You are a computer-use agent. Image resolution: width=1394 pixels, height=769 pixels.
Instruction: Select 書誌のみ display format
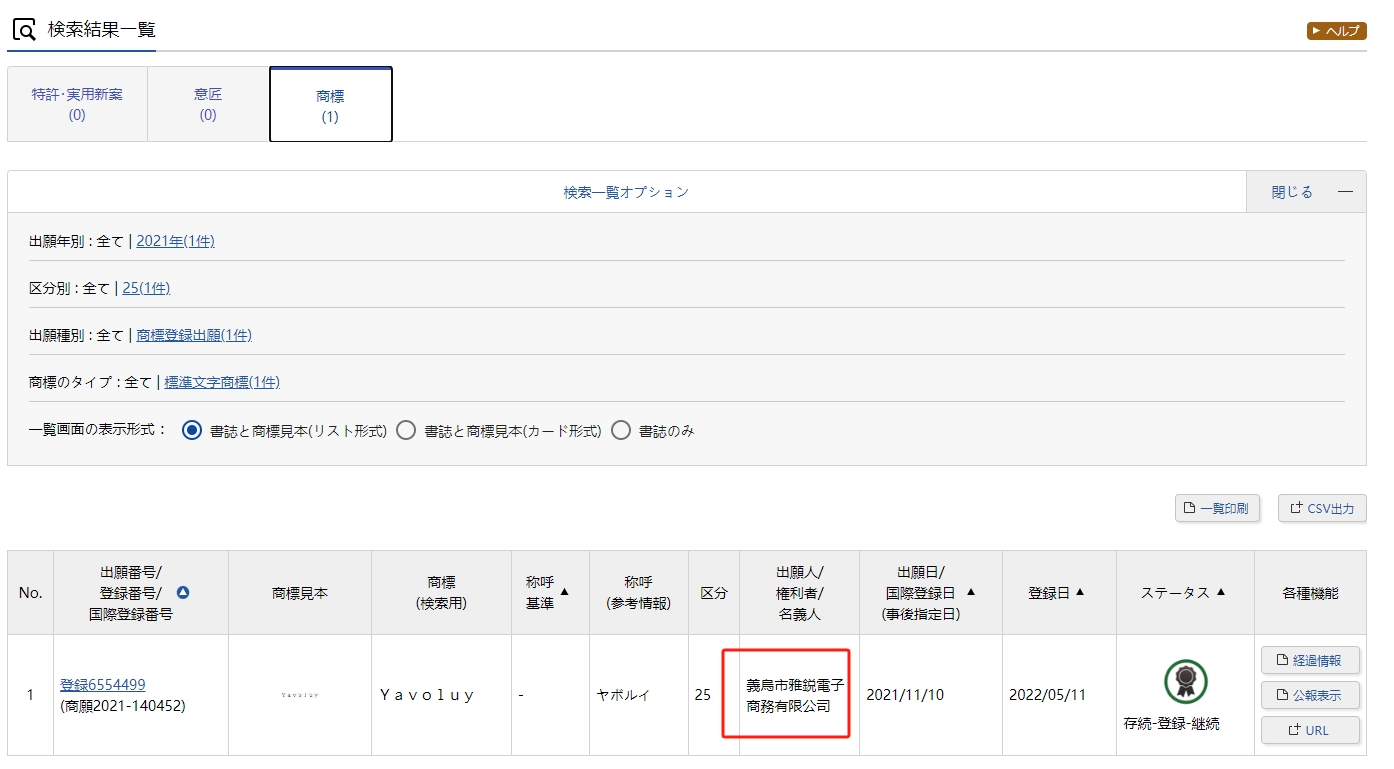(621, 431)
